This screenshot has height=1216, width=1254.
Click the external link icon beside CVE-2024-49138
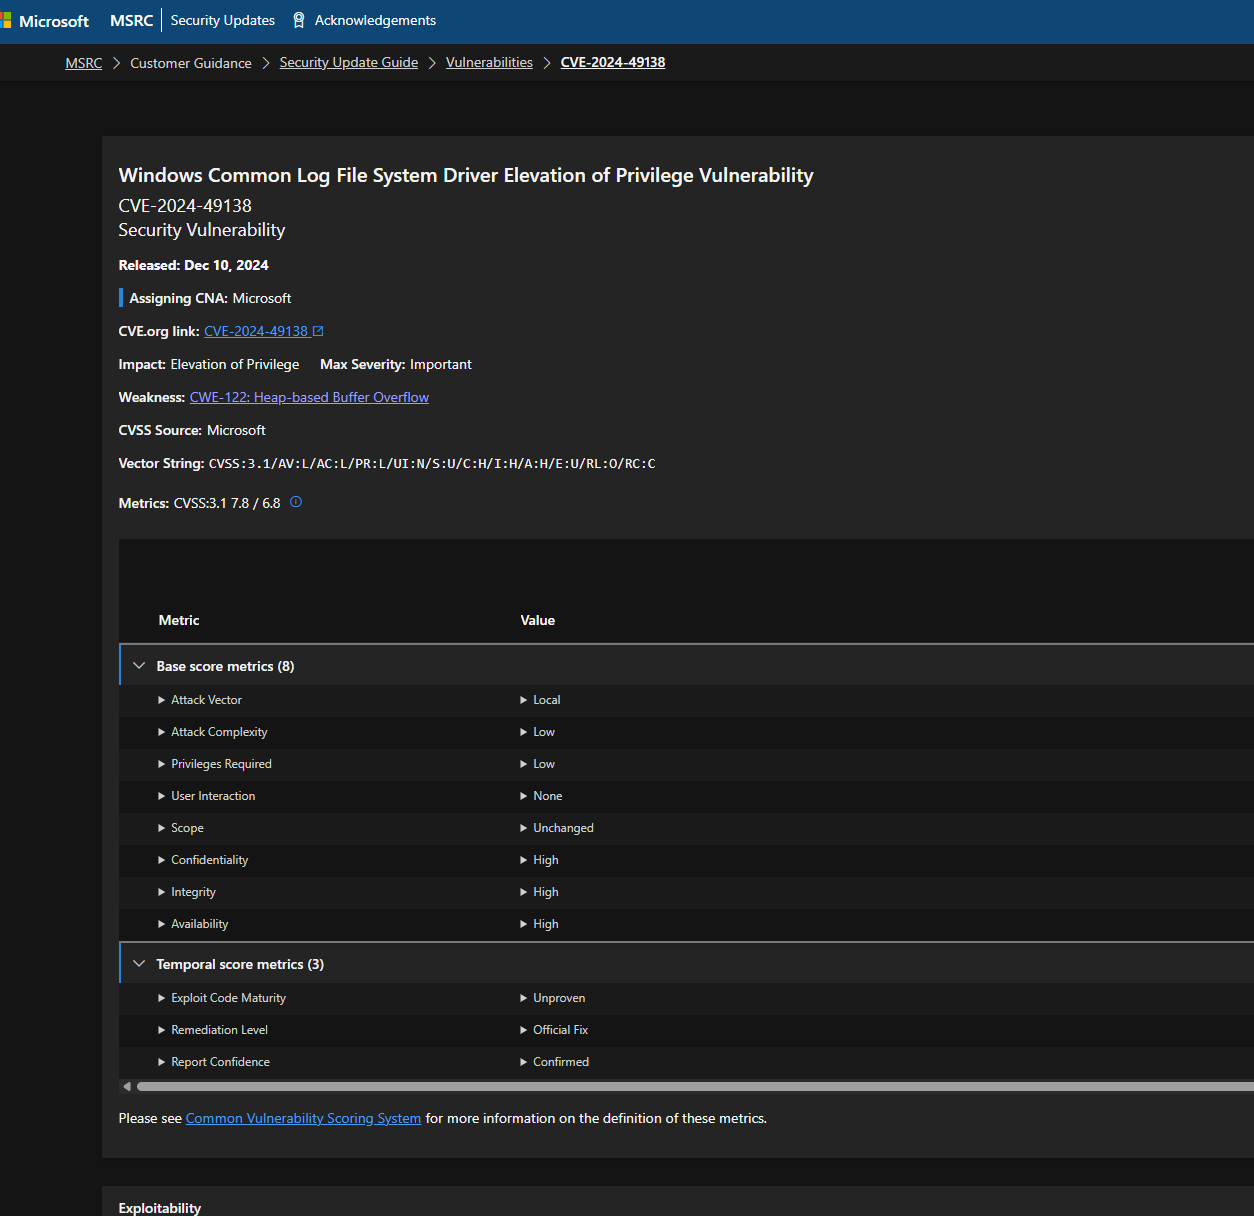pyautogui.click(x=318, y=331)
